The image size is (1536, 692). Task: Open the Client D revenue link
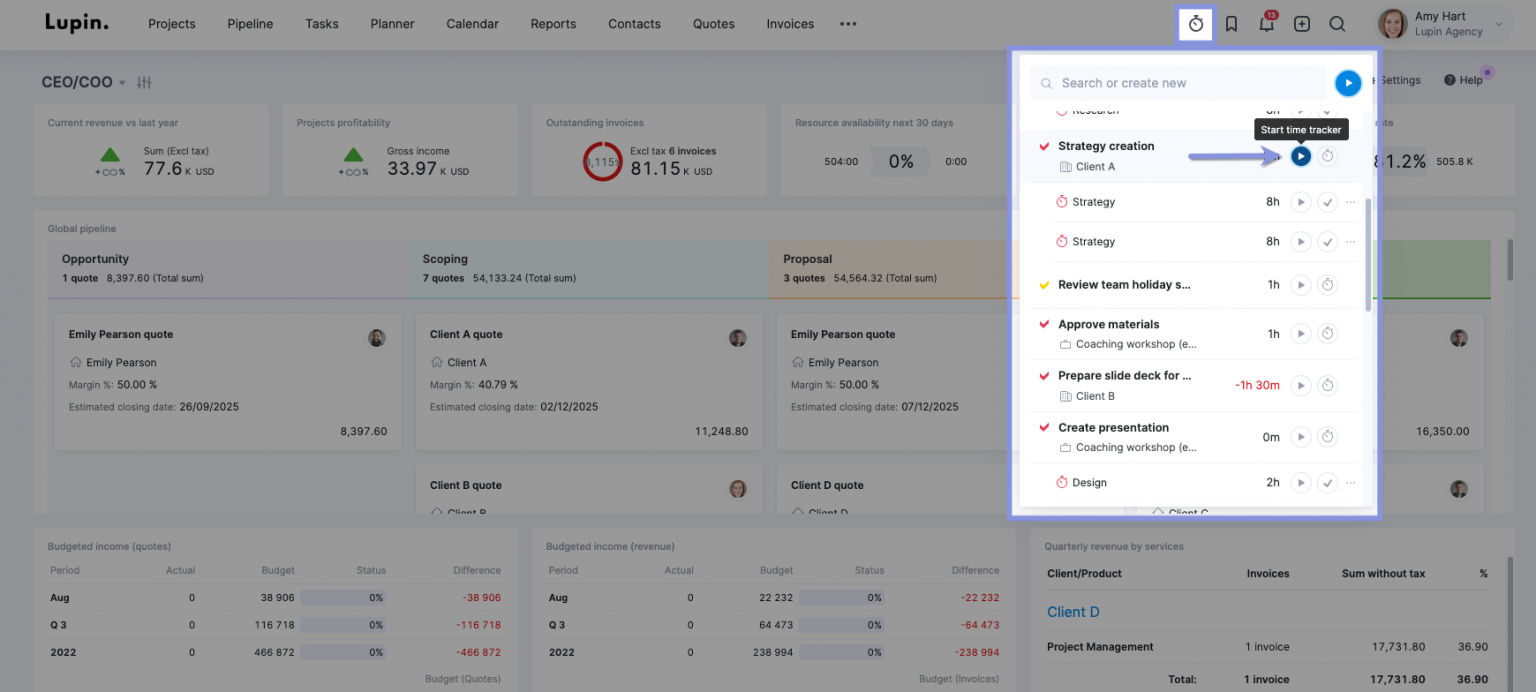(1073, 611)
